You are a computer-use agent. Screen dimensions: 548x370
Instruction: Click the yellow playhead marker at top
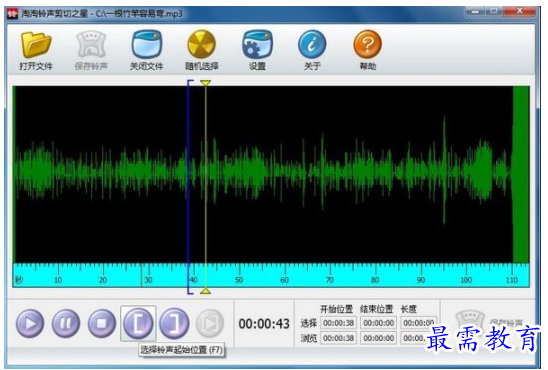tap(205, 83)
